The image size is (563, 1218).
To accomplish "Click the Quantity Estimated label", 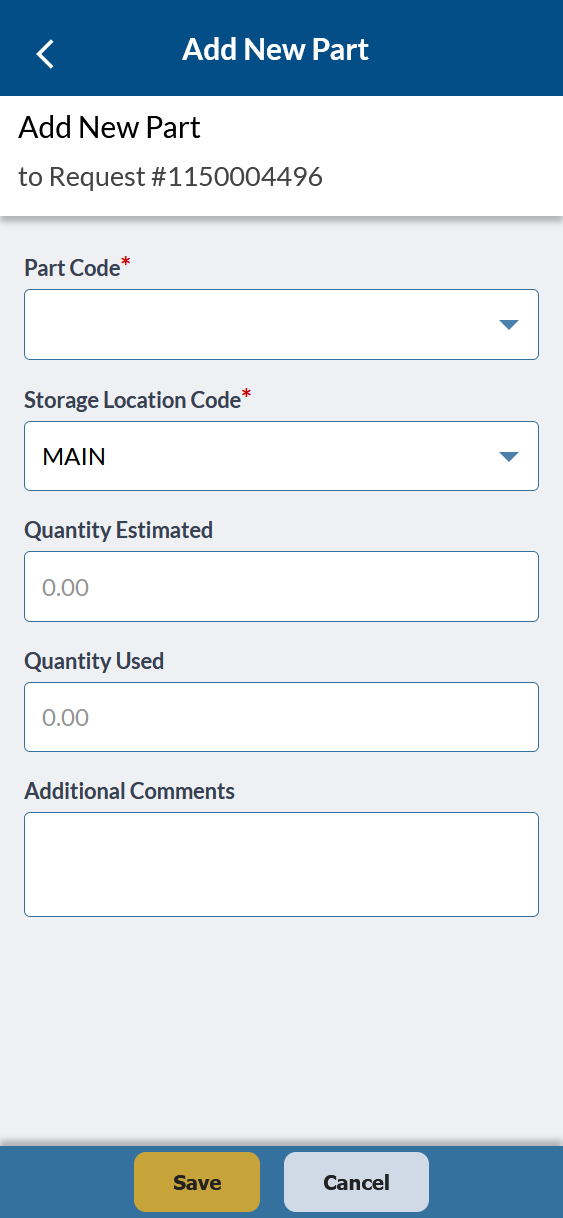I will (118, 530).
